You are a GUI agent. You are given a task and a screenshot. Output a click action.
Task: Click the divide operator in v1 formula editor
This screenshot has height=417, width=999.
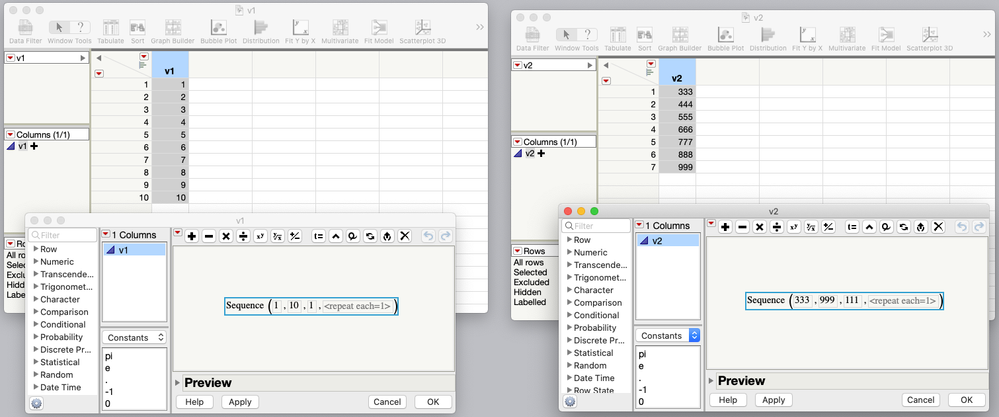tap(243, 236)
